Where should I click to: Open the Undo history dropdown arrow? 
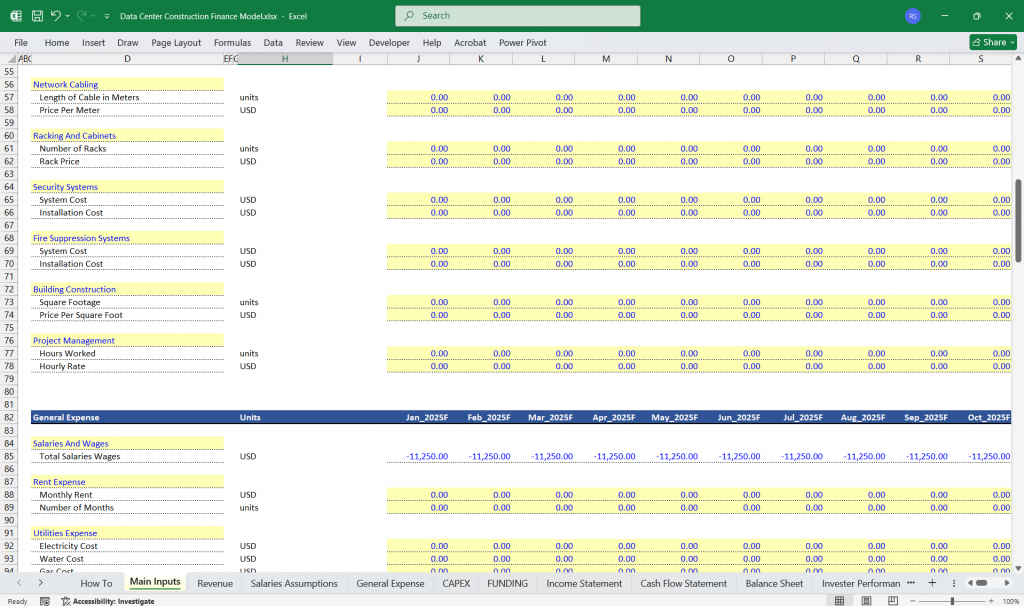67,15
